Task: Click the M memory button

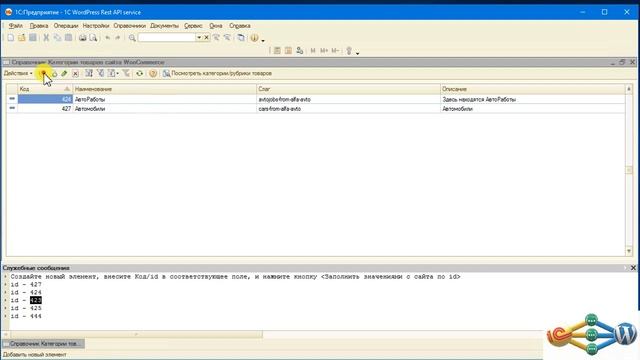Action: point(313,51)
